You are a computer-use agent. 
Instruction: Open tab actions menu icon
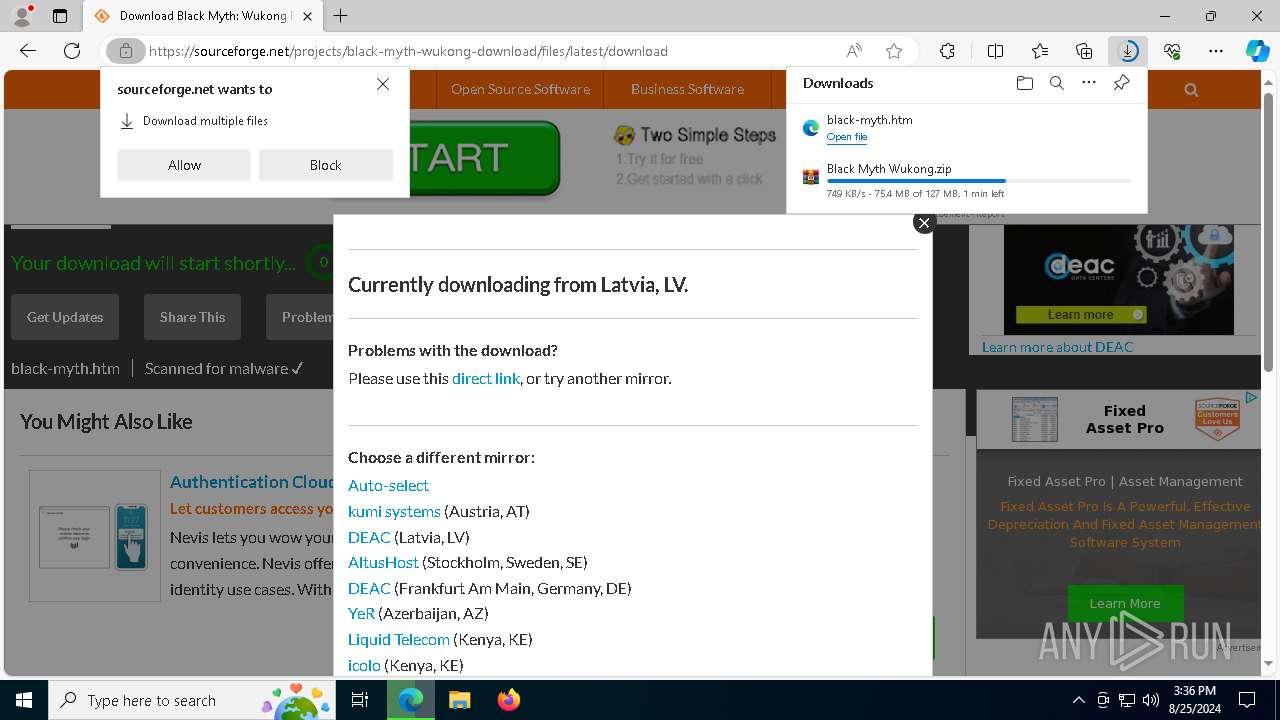click(60, 16)
